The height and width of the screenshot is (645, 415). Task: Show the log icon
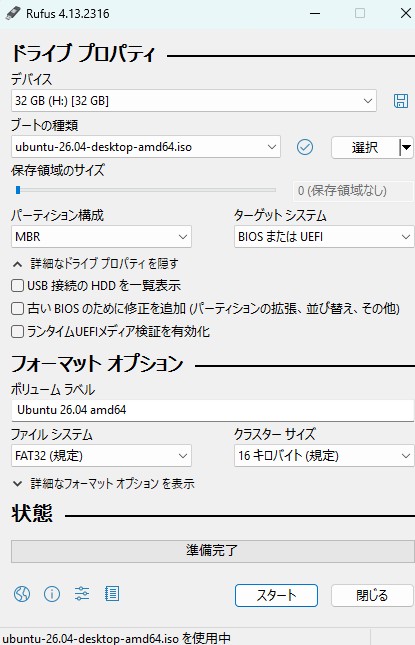(112, 594)
